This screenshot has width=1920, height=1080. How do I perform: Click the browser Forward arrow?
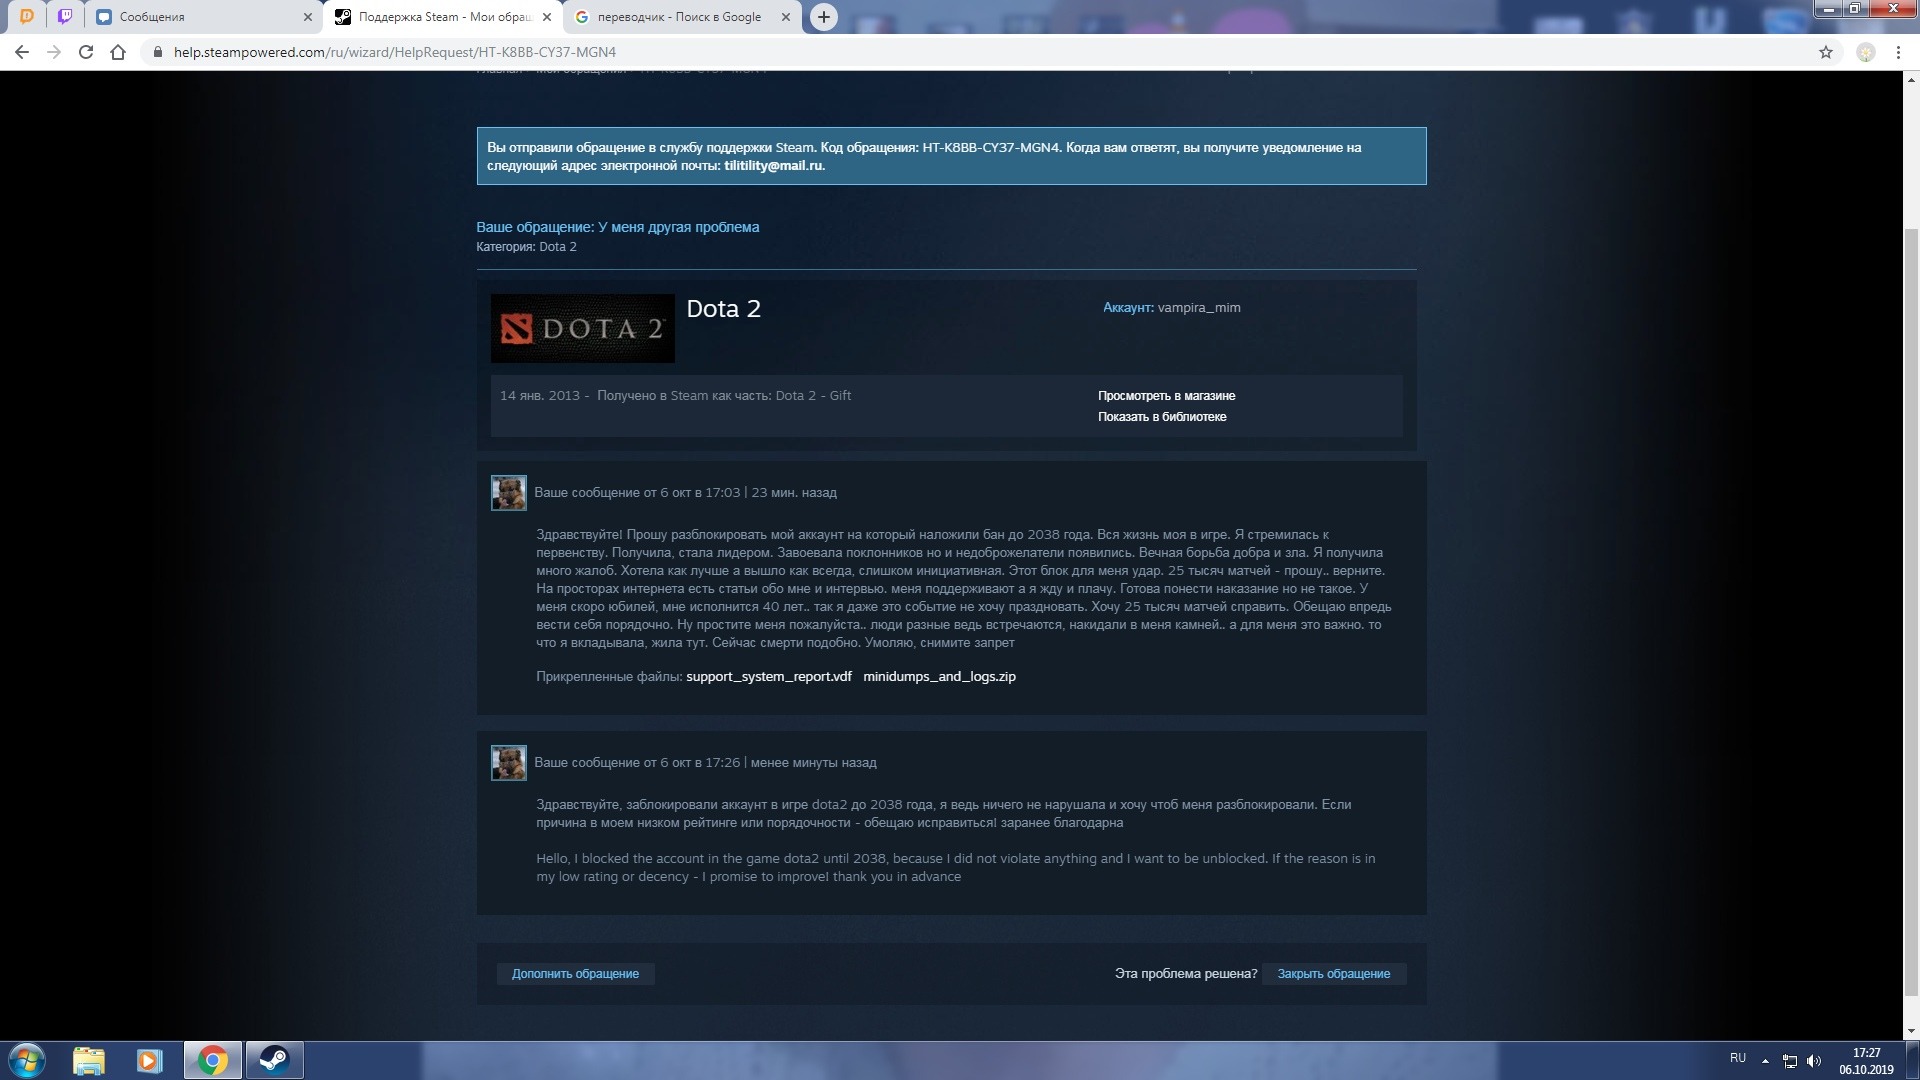tap(54, 52)
